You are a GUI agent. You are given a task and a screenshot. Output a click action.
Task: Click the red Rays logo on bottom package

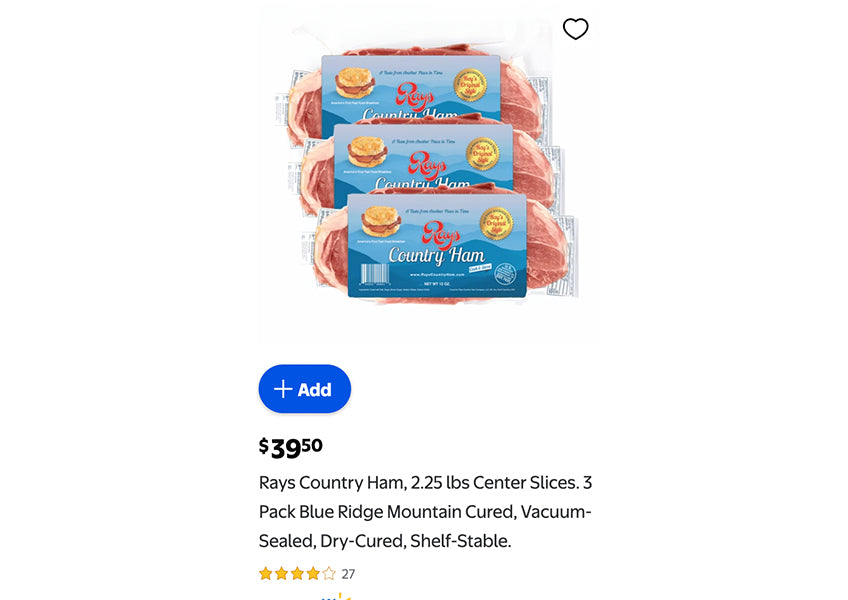pos(441,235)
